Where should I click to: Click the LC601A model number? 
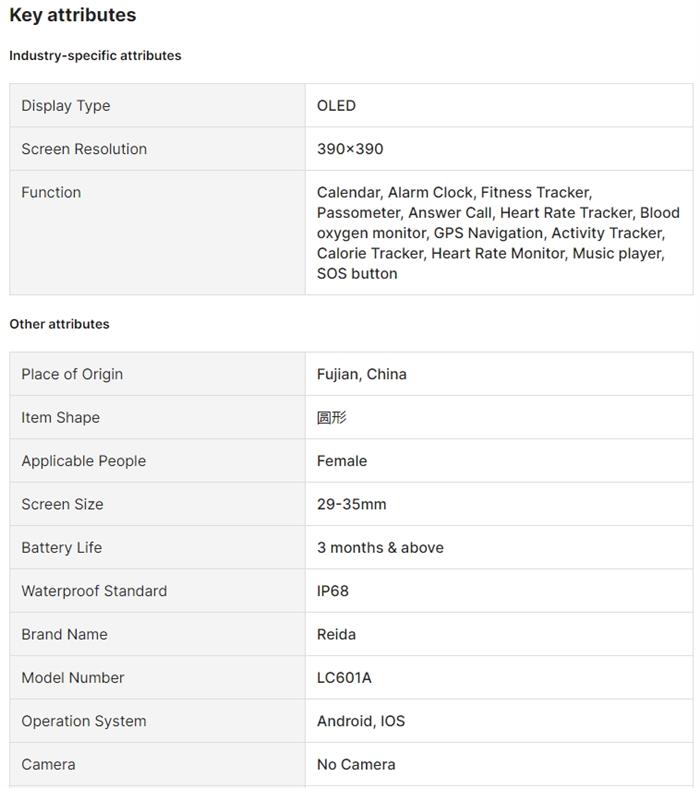pyautogui.click(x=344, y=678)
